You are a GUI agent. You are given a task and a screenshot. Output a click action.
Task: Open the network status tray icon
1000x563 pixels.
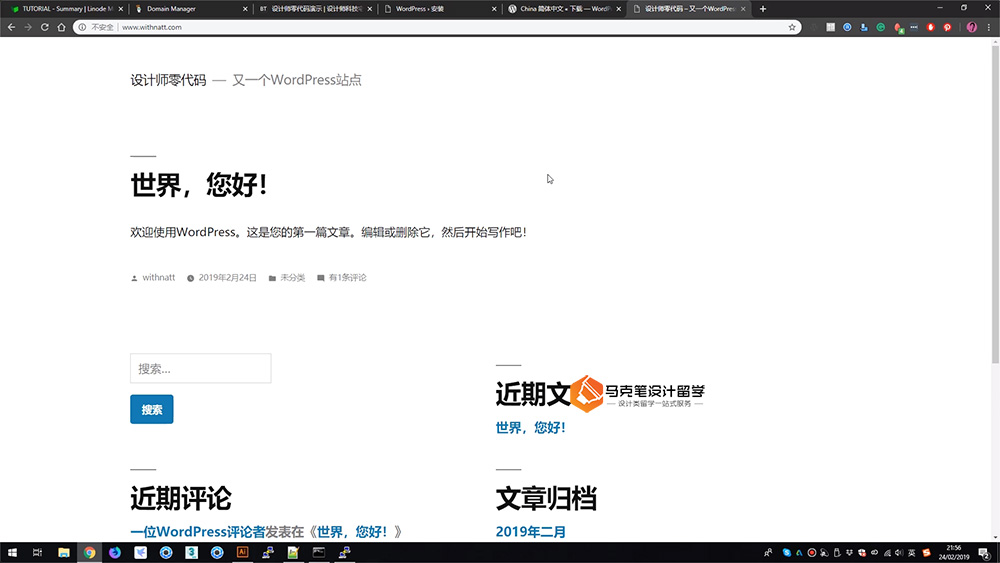click(887, 553)
